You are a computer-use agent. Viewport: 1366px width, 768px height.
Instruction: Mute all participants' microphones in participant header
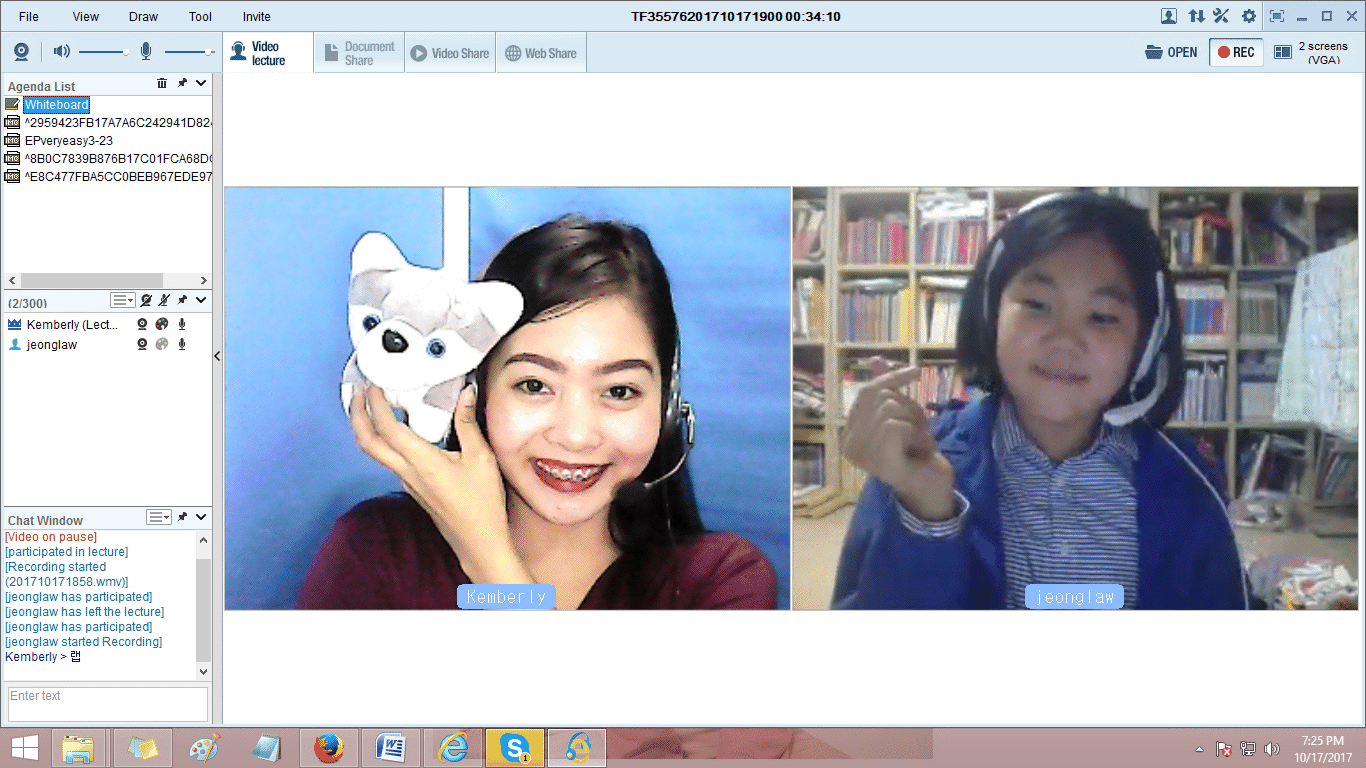(164, 300)
